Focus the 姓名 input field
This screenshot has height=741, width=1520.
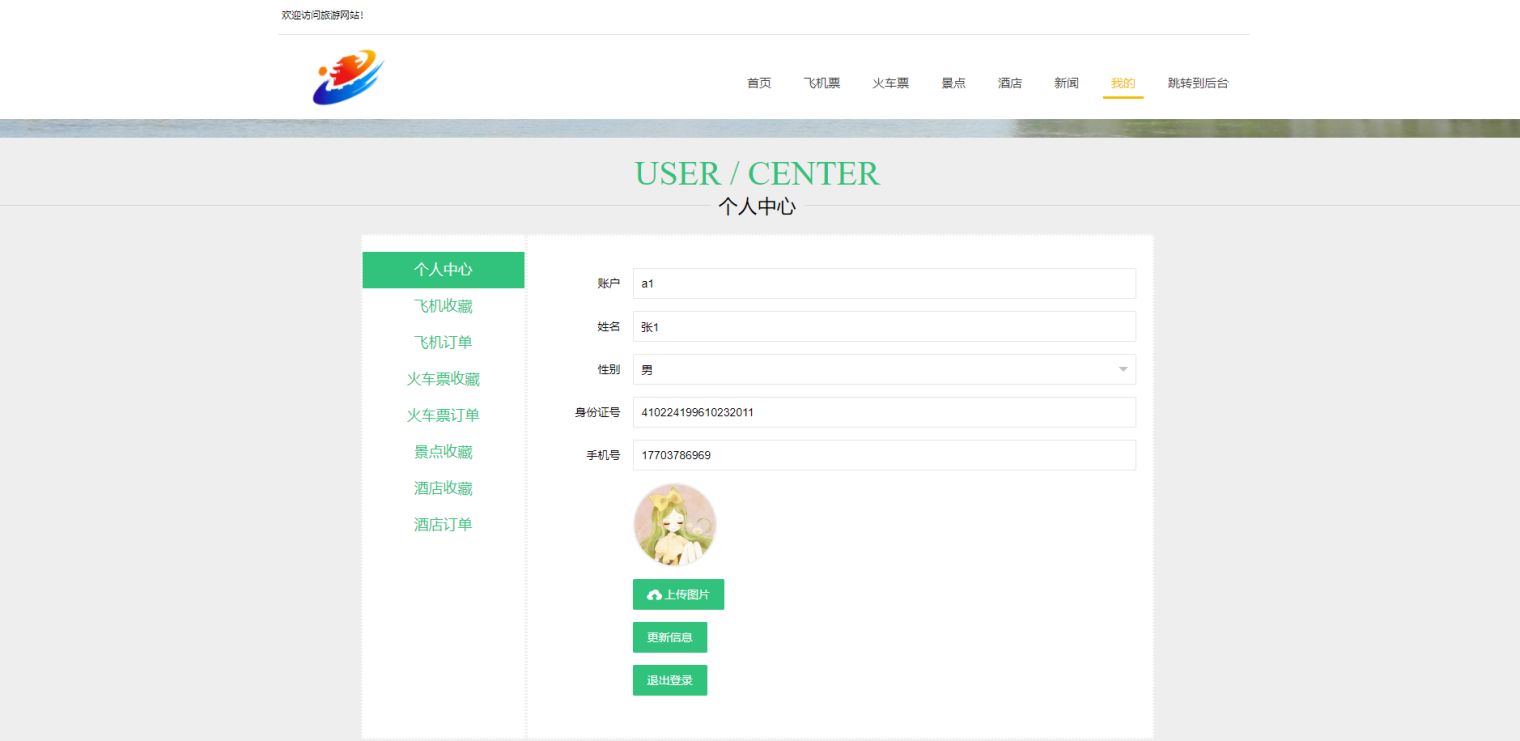(x=884, y=326)
